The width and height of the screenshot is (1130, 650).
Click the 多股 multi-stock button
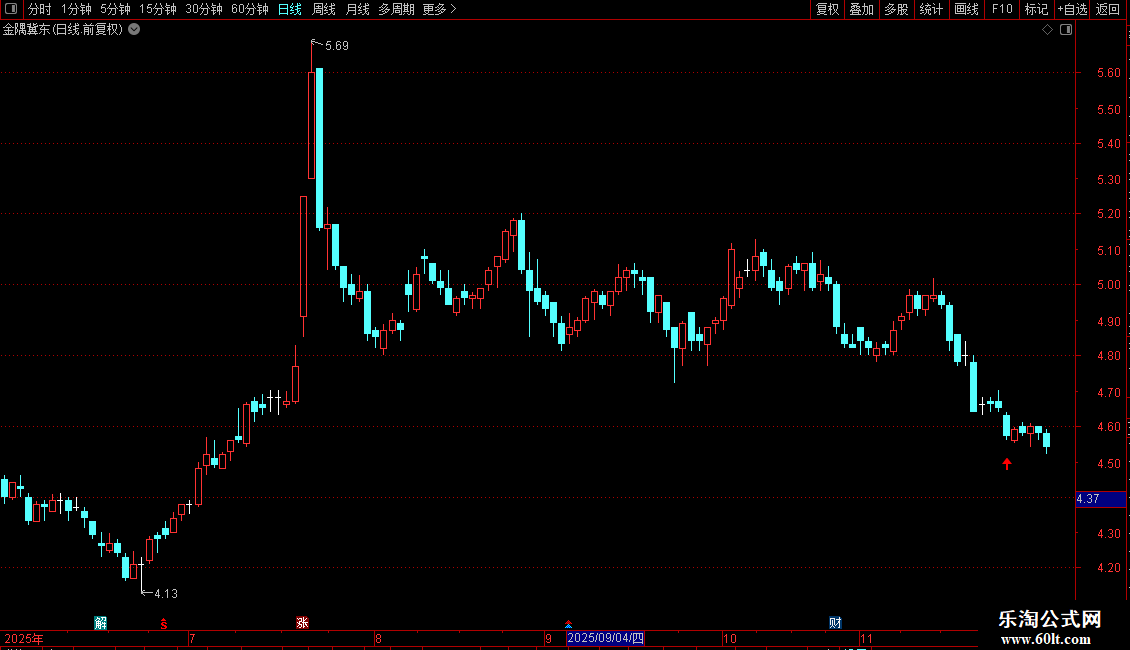(897, 9)
